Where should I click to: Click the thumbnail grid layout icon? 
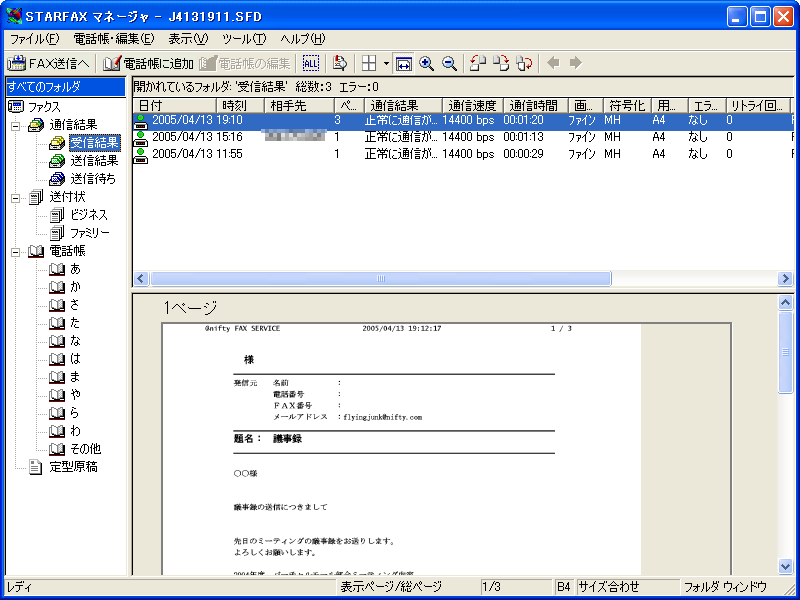tap(369, 63)
